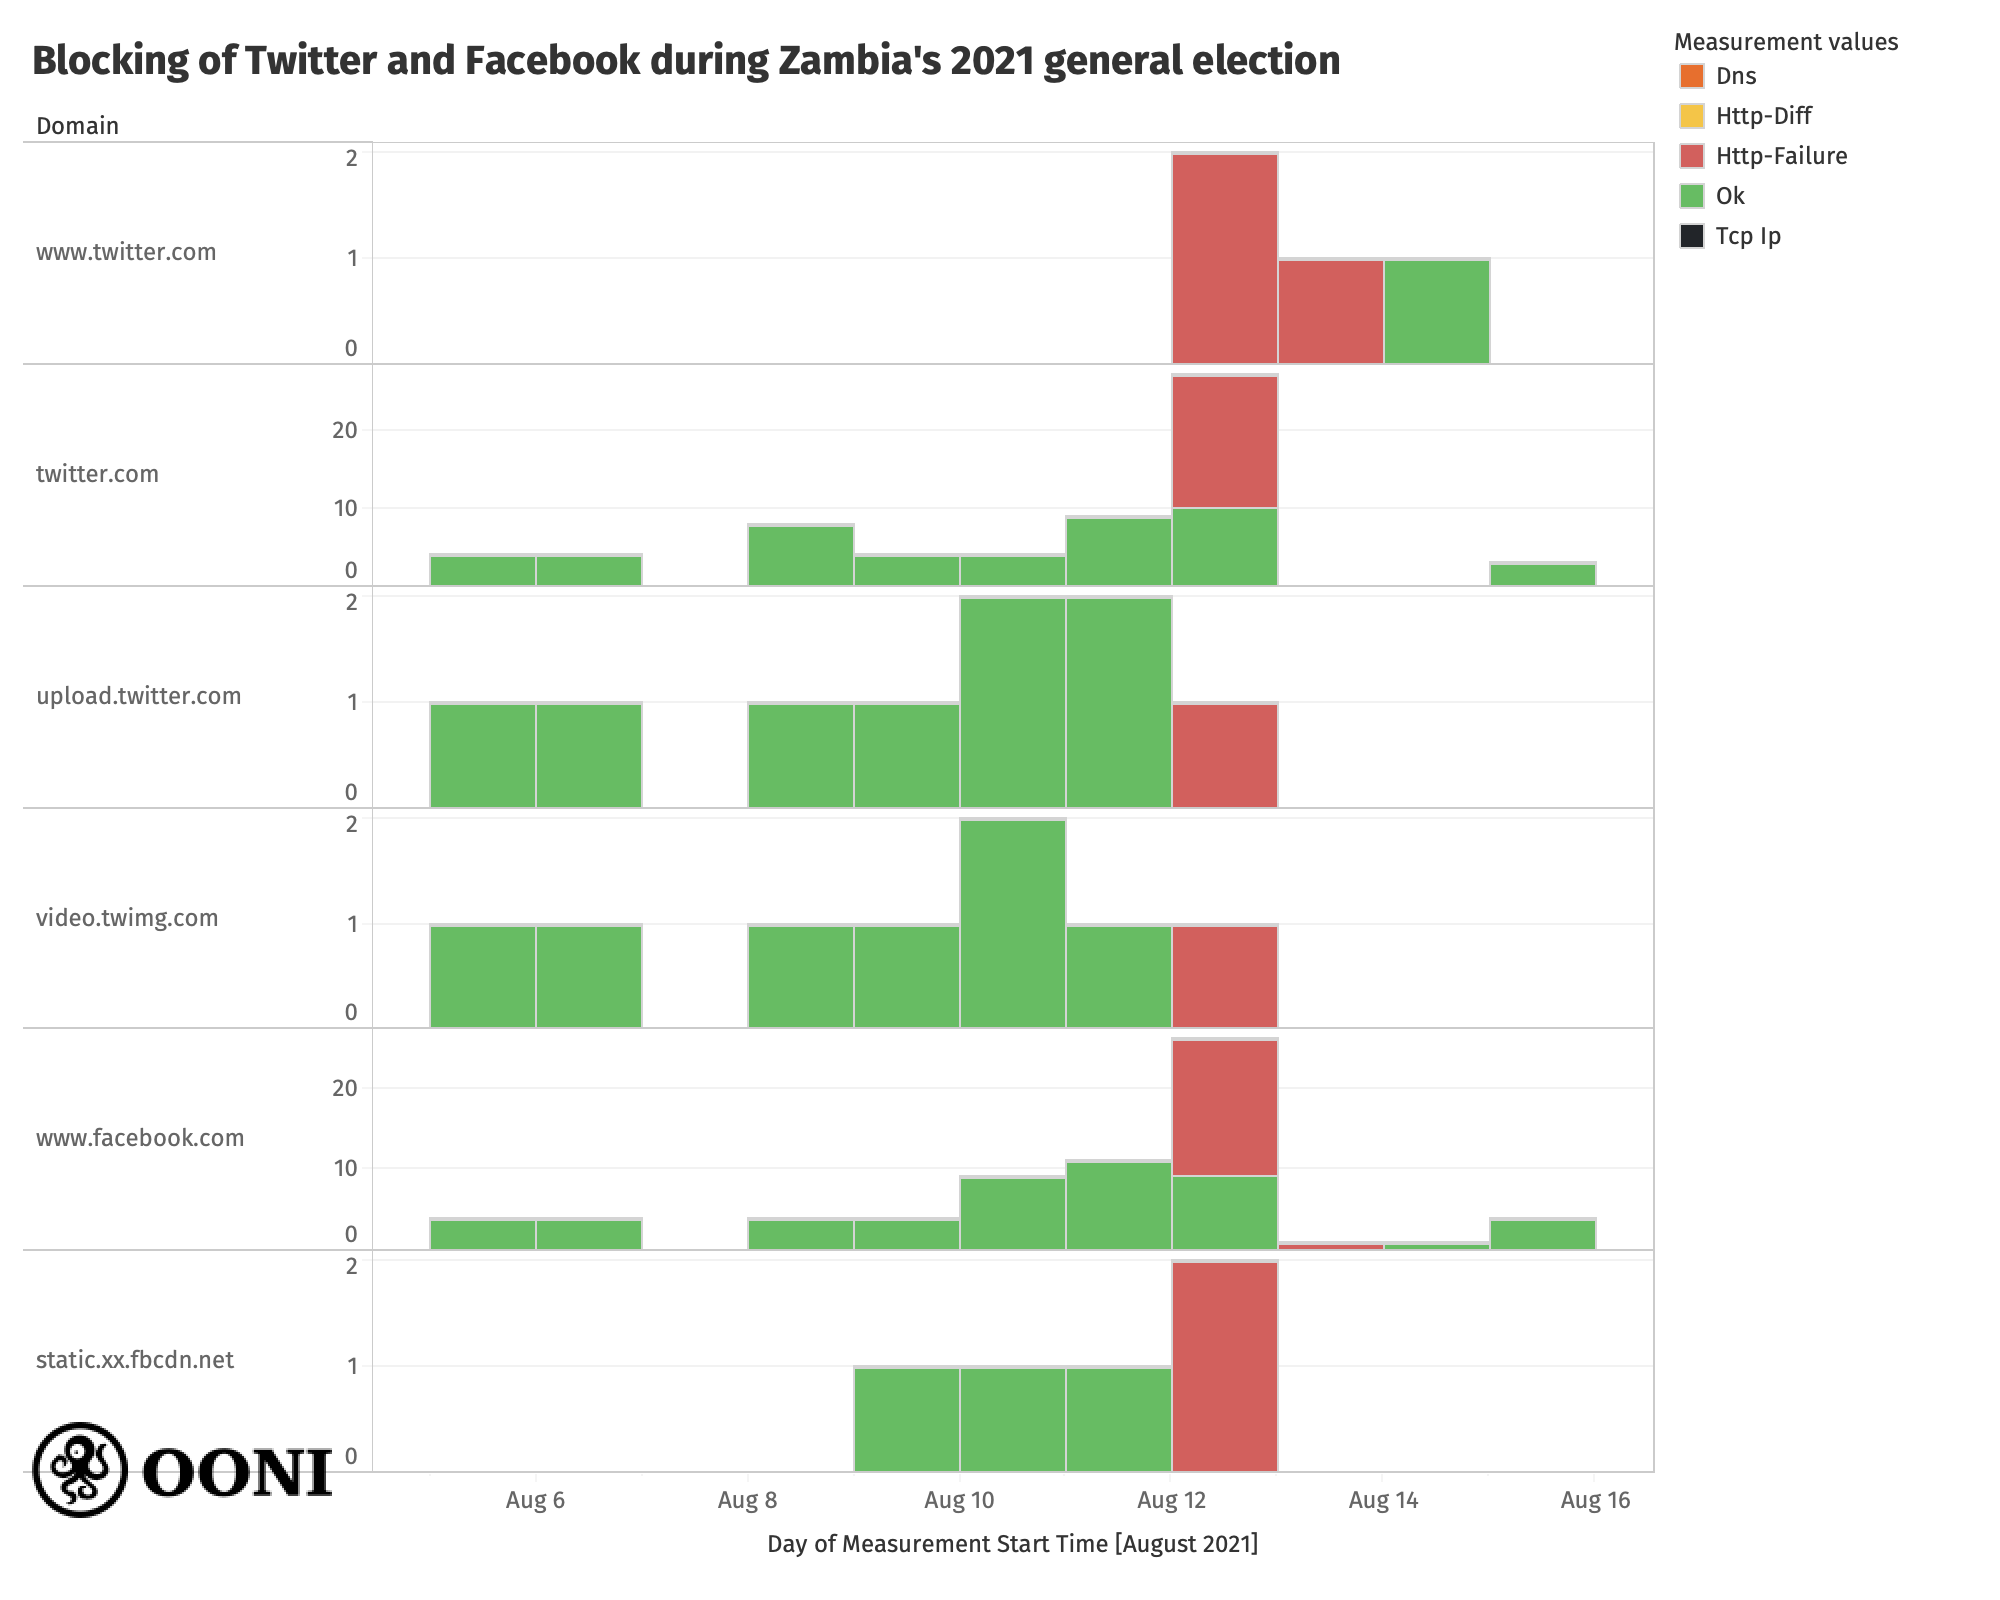Select the Http-Diff yellow legend swatch
This screenshot has height=1600, width=2000.
click(x=1692, y=116)
